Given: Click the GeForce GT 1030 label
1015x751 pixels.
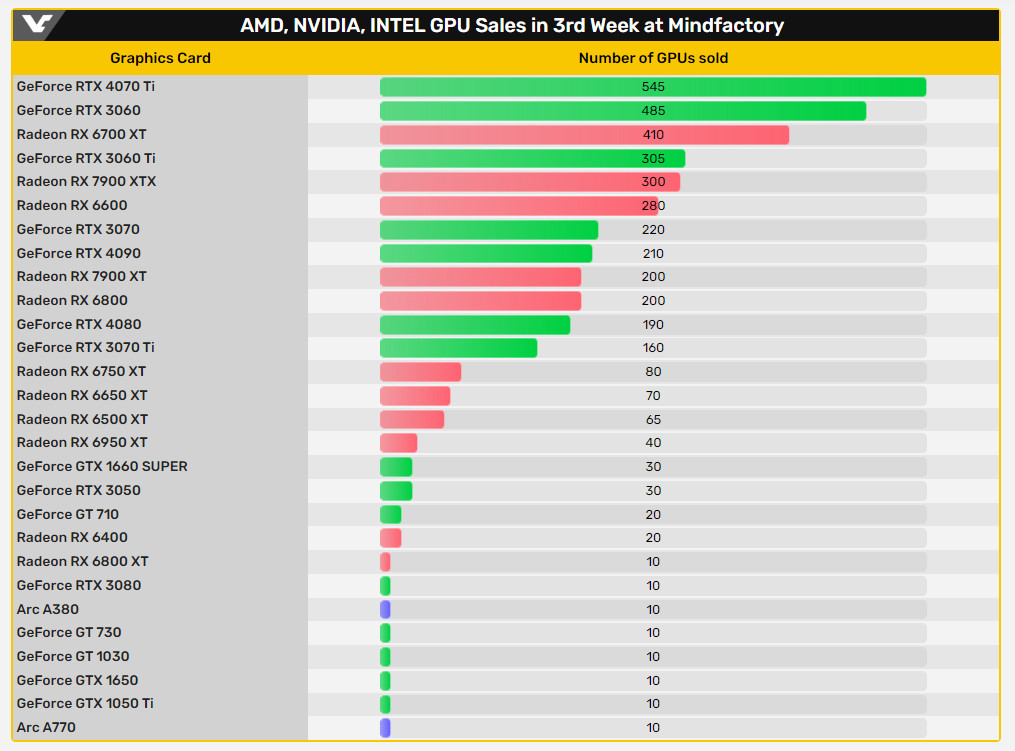Looking at the screenshot, I should (73, 657).
